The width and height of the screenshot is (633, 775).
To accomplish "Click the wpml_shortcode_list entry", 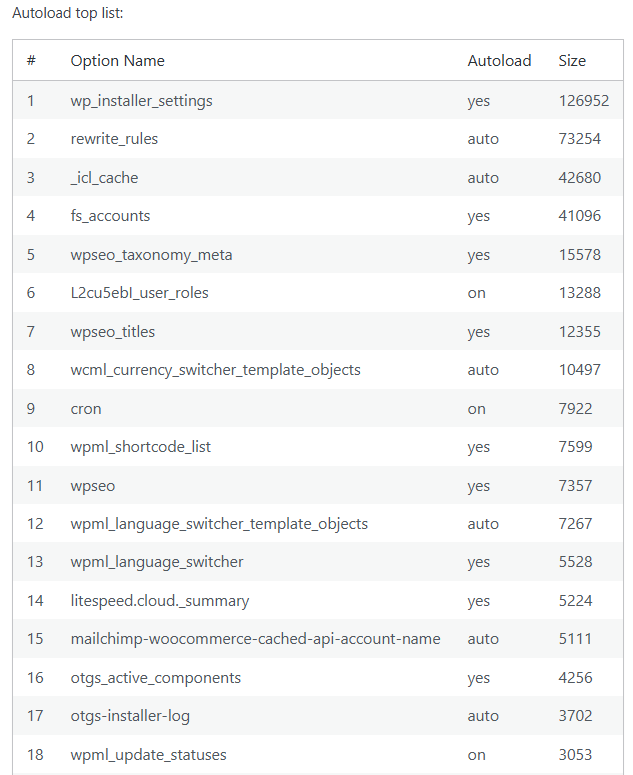I will point(140,447).
